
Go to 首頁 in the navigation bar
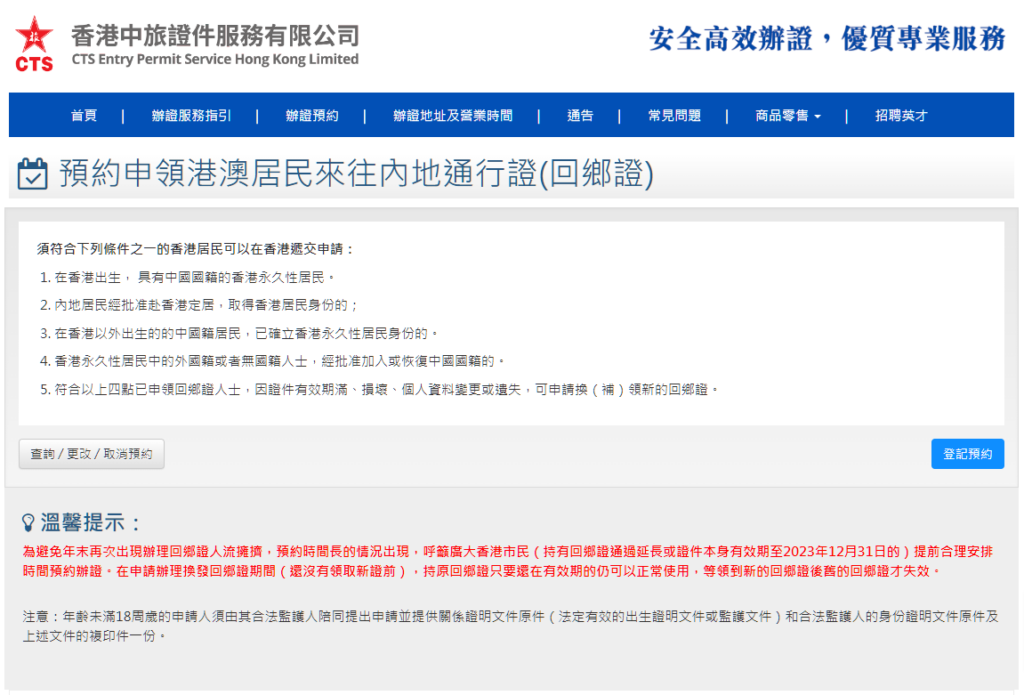(84, 116)
